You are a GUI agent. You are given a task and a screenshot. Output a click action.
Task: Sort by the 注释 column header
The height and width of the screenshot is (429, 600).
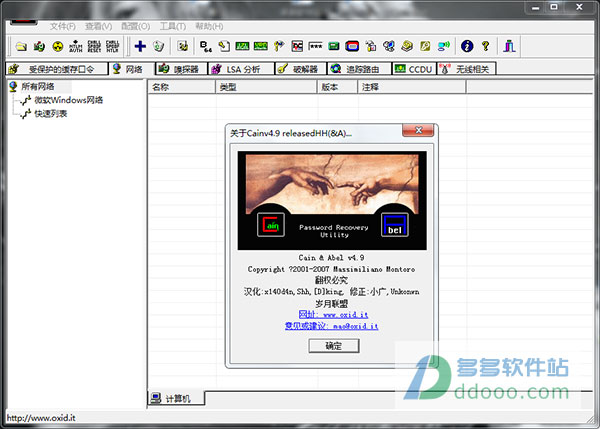tap(412, 87)
